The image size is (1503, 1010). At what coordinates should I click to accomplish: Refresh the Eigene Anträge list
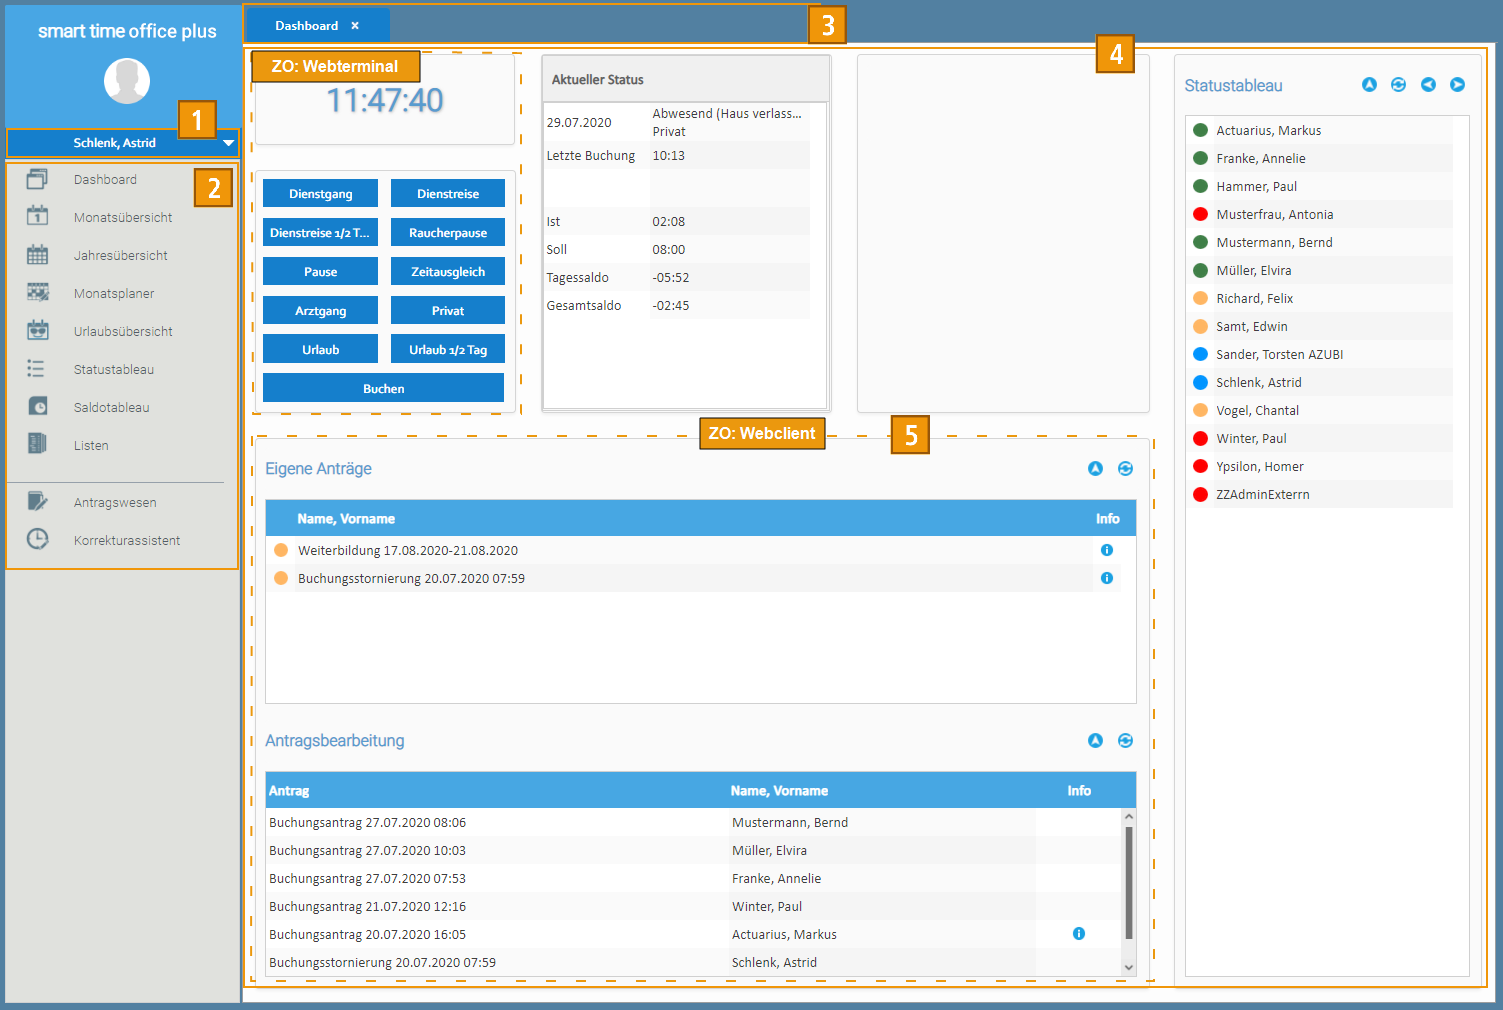[x=1125, y=469]
